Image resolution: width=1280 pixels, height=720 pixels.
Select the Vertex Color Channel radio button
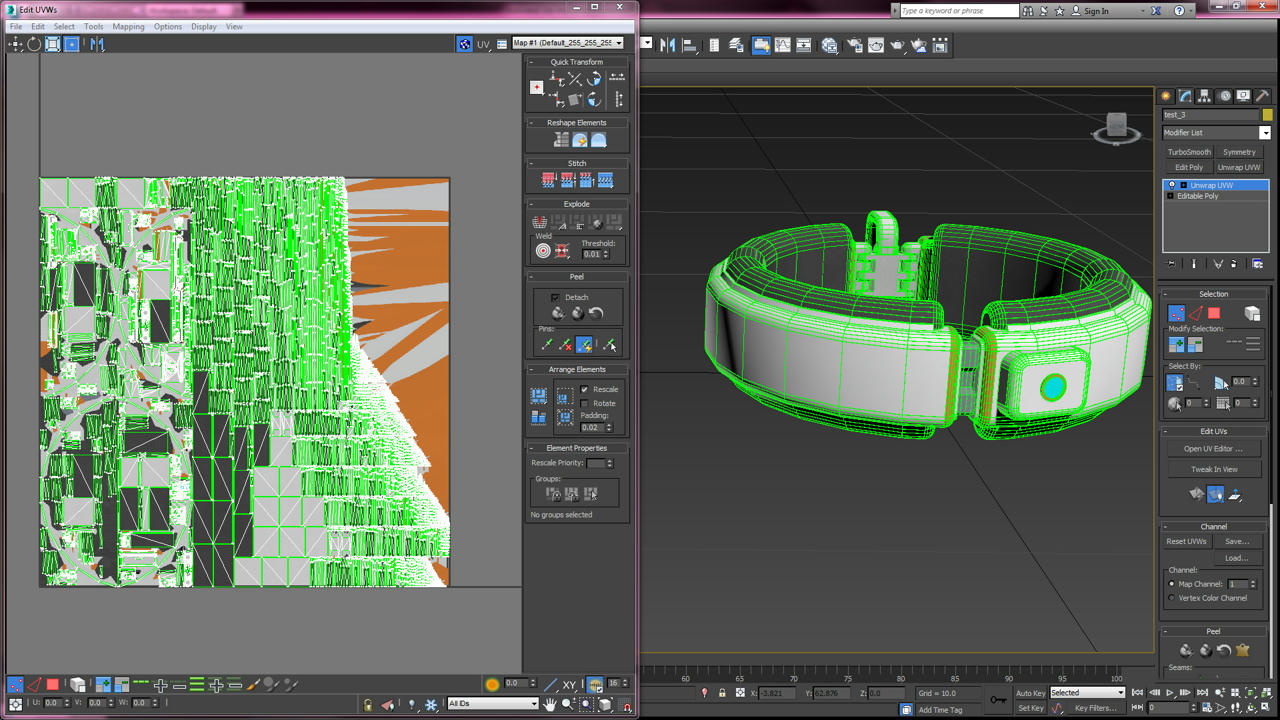(x=1172, y=598)
